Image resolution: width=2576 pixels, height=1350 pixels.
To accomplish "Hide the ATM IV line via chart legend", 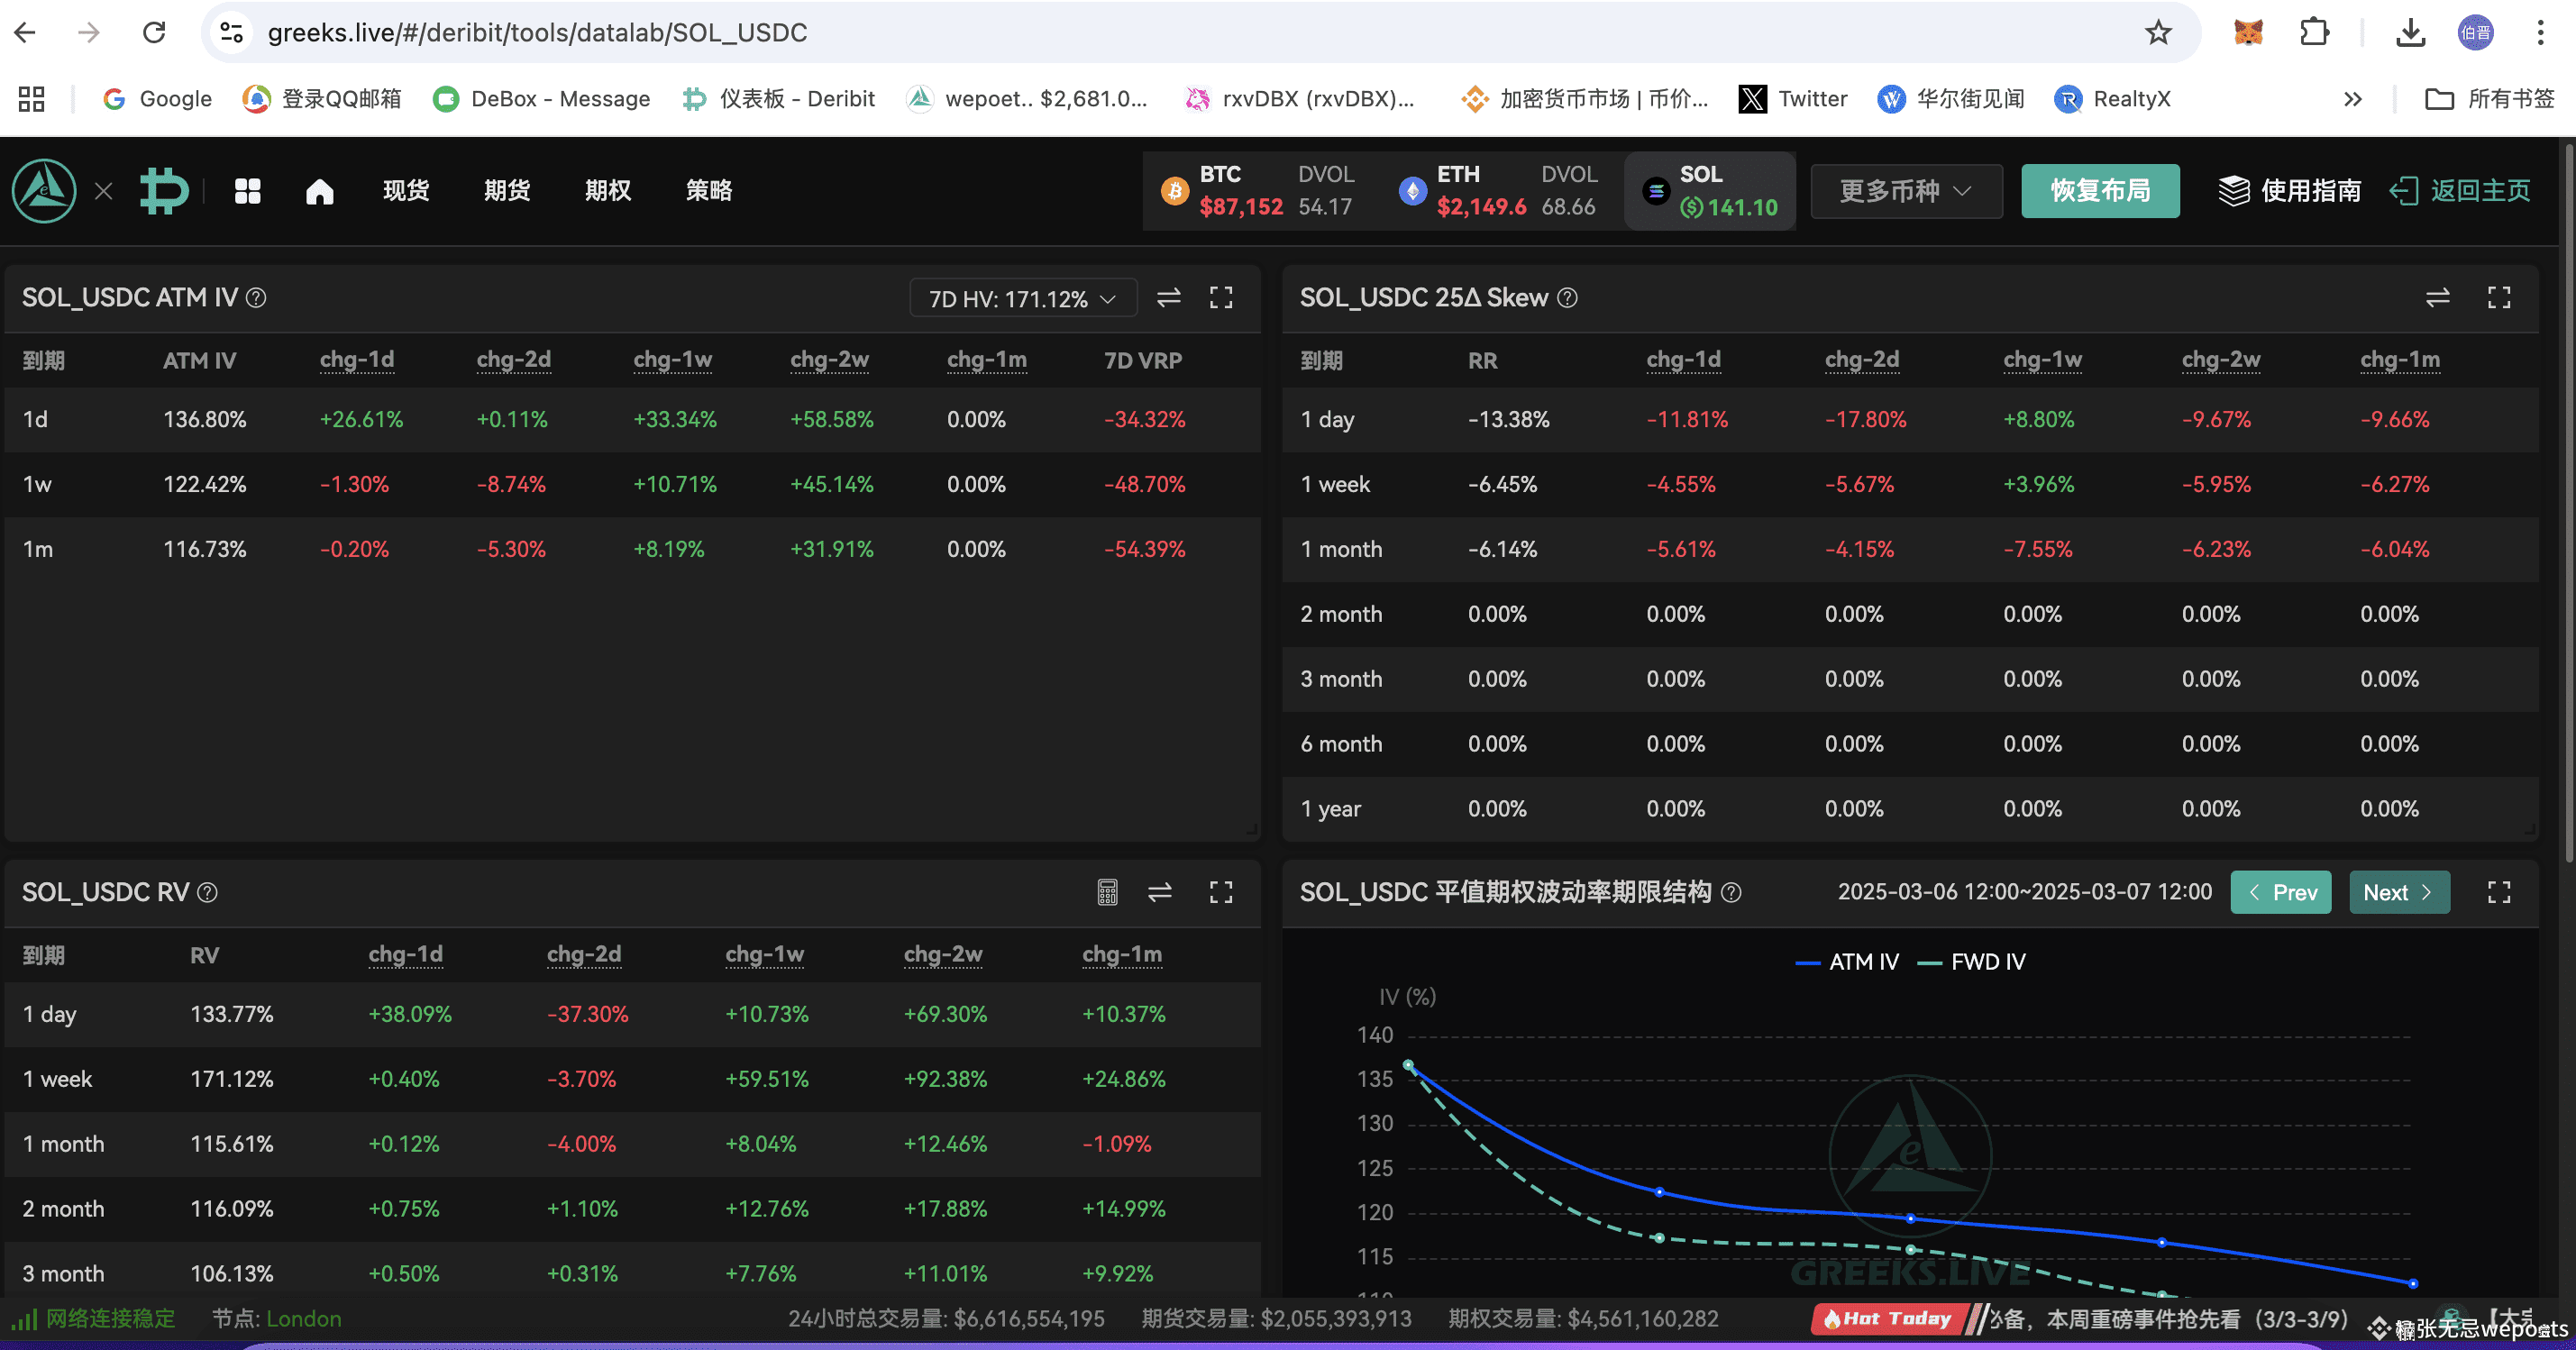I will click(x=1846, y=961).
